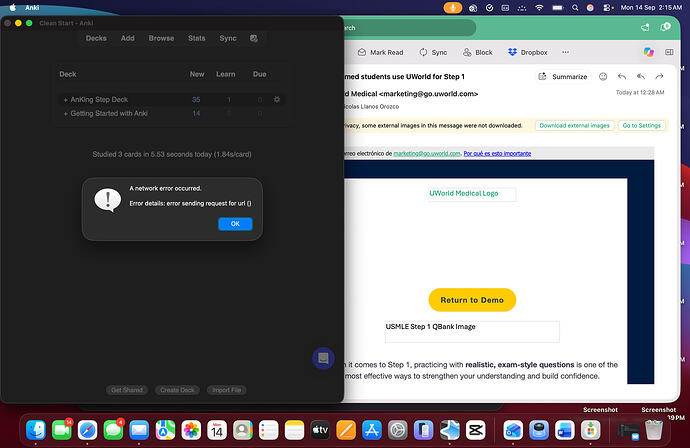The height and width of the screenshot is (448, 690).
Task: Click the megaphone icon in Outlook title bar
Action: pos(645,28)
